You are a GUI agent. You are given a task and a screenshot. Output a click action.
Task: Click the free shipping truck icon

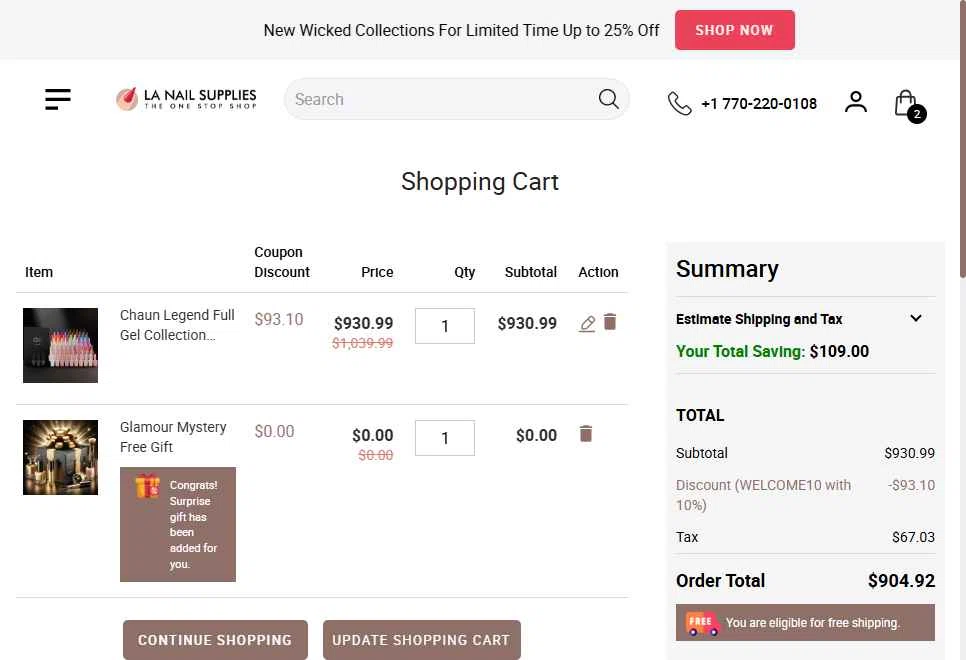coord(702,624)
